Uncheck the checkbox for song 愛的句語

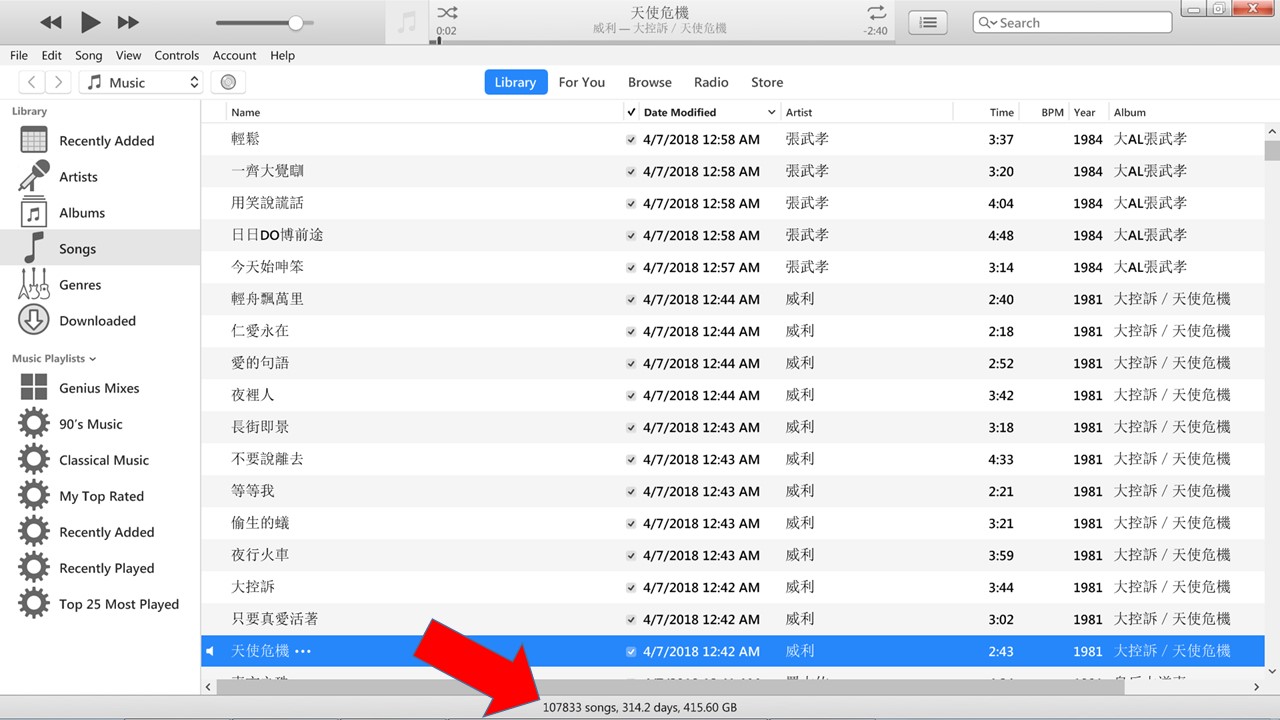click(x=631, y=364)
